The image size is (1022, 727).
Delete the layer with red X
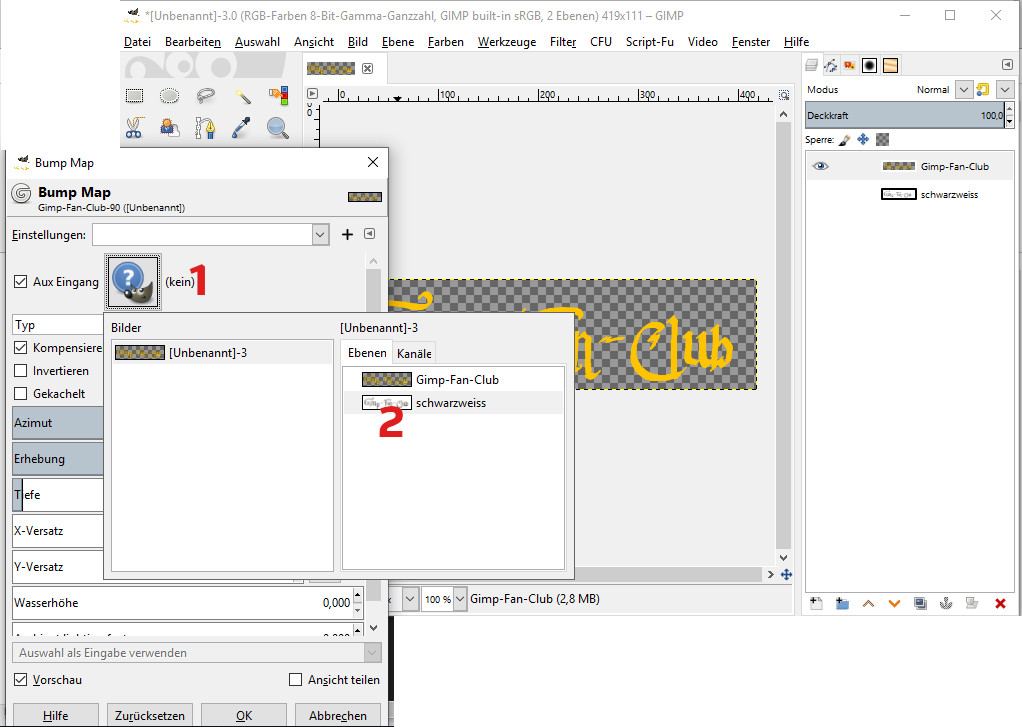[1000, 604]
